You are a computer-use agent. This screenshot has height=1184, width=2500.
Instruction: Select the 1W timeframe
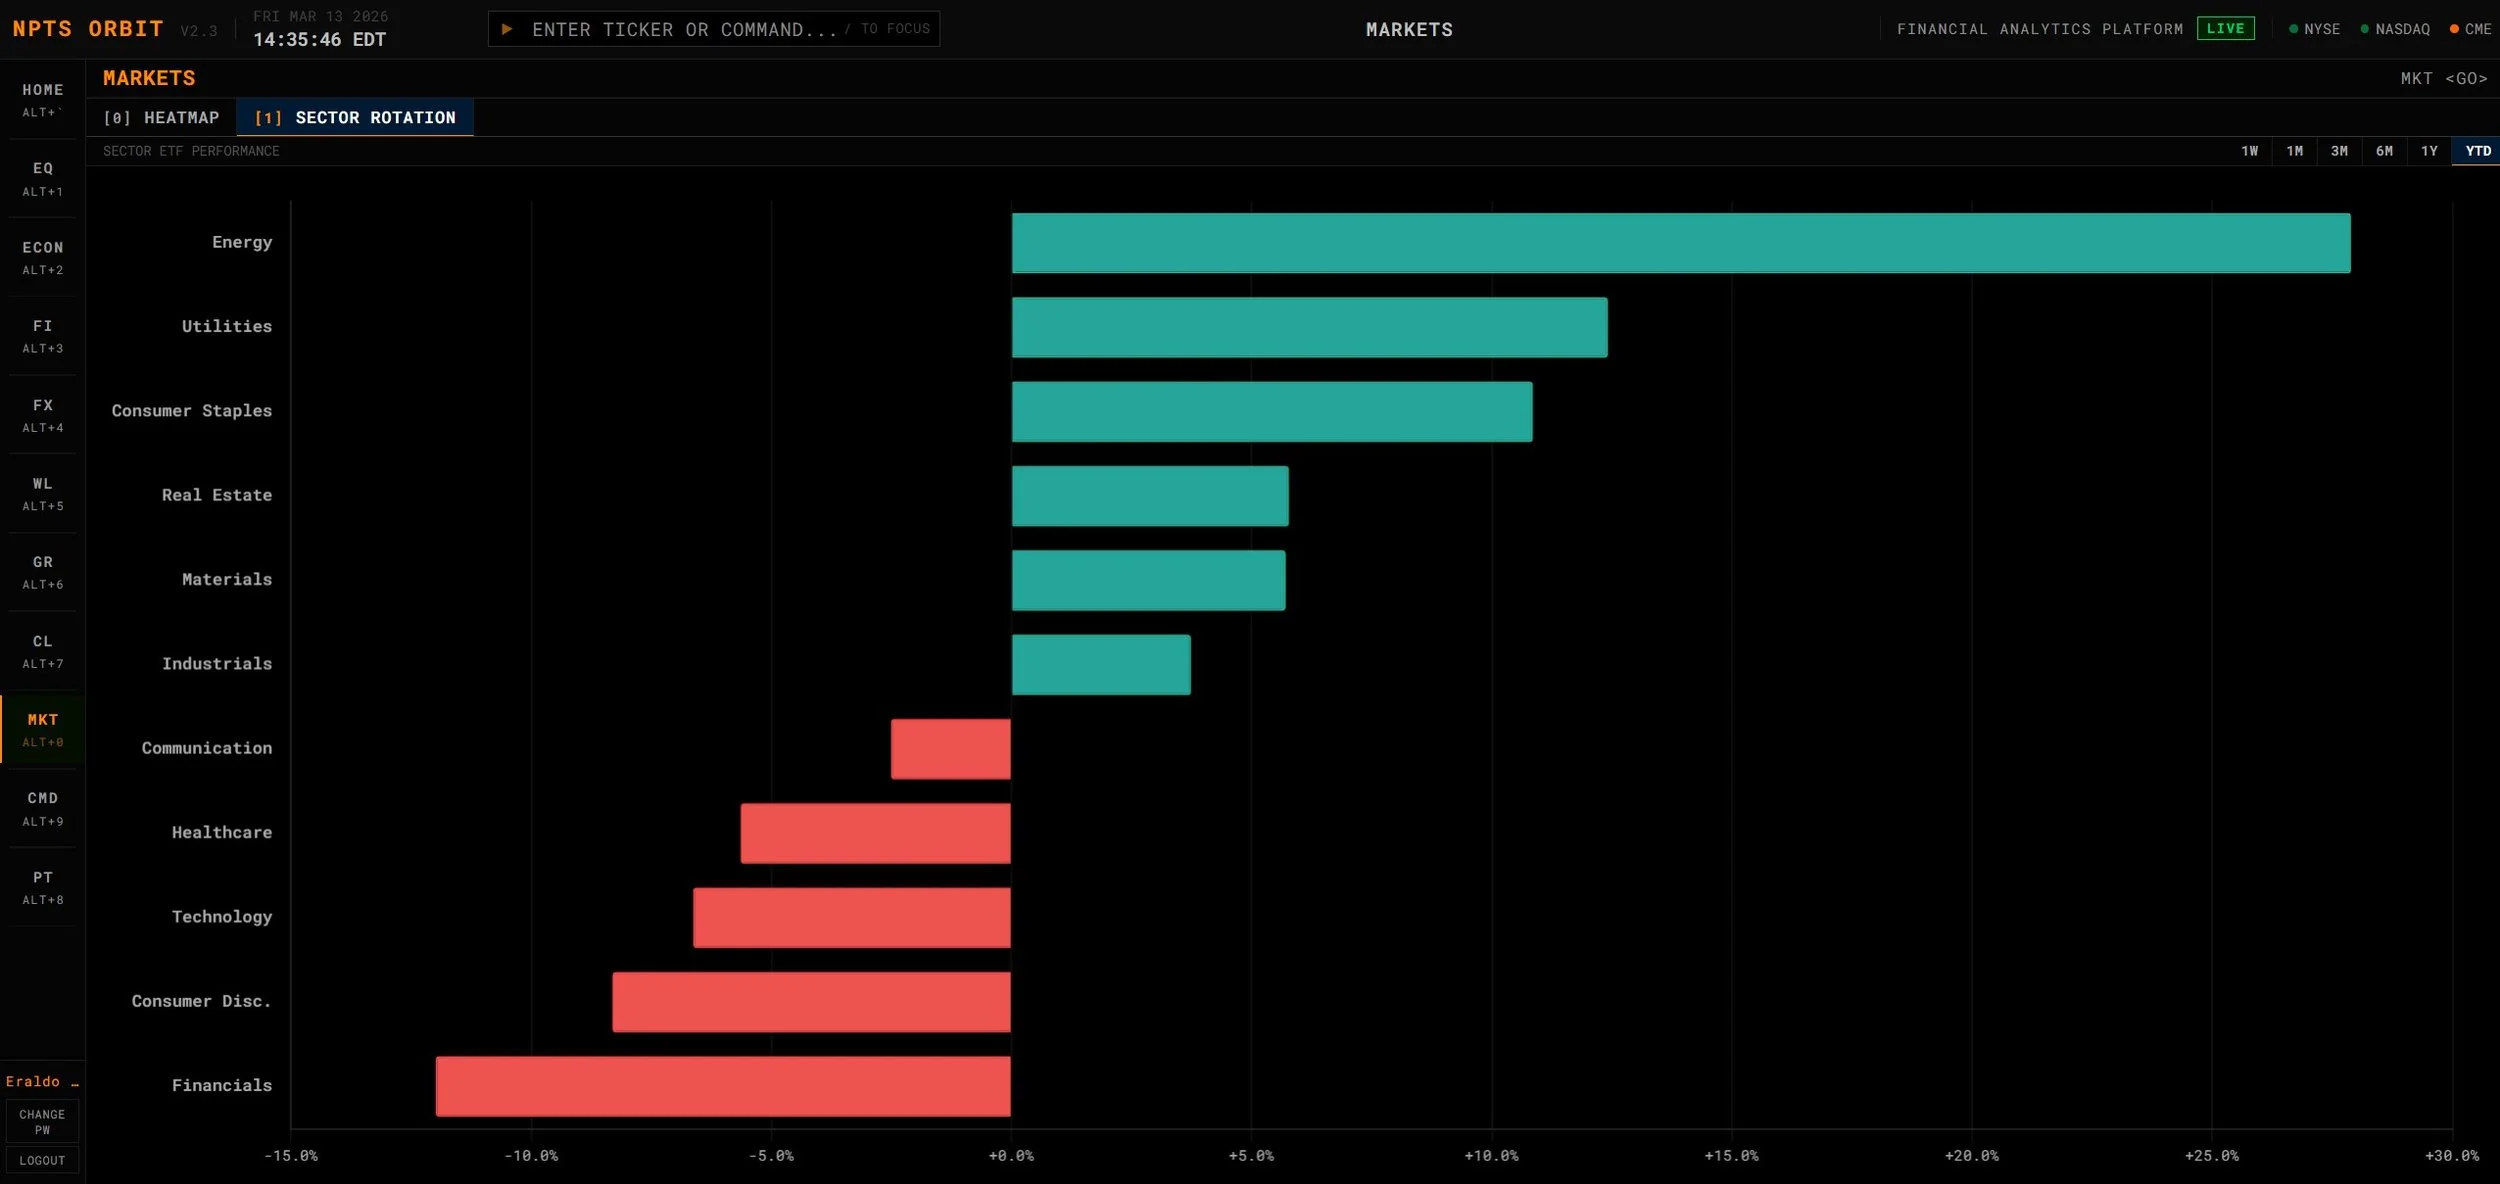pos(2249,151)
